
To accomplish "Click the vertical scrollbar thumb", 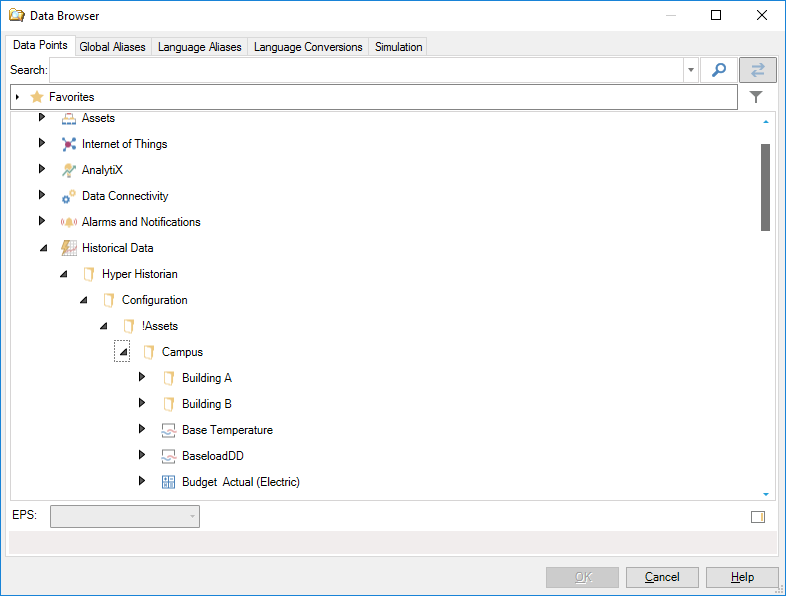I will pyautogui.click(x=765, y=187).
